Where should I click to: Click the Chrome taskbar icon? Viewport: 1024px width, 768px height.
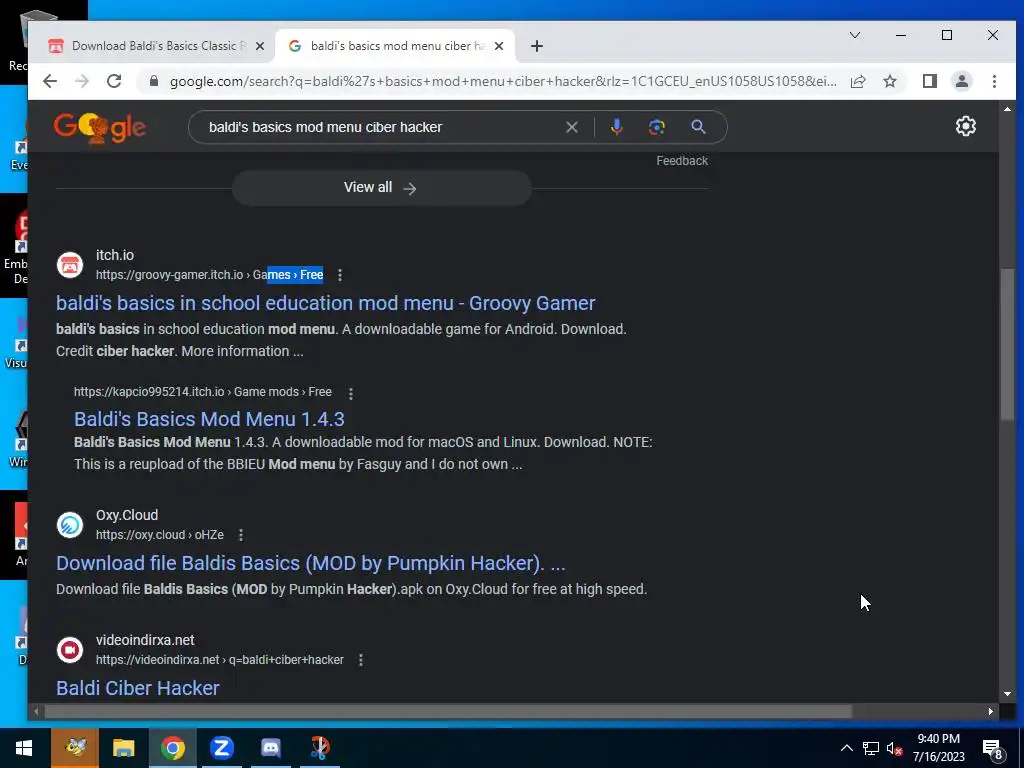[172, 748]
